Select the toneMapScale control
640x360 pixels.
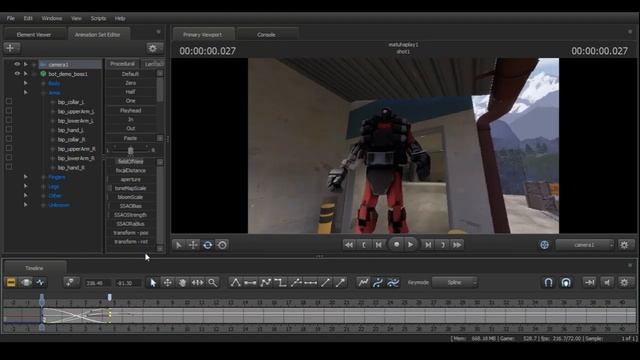131,188
